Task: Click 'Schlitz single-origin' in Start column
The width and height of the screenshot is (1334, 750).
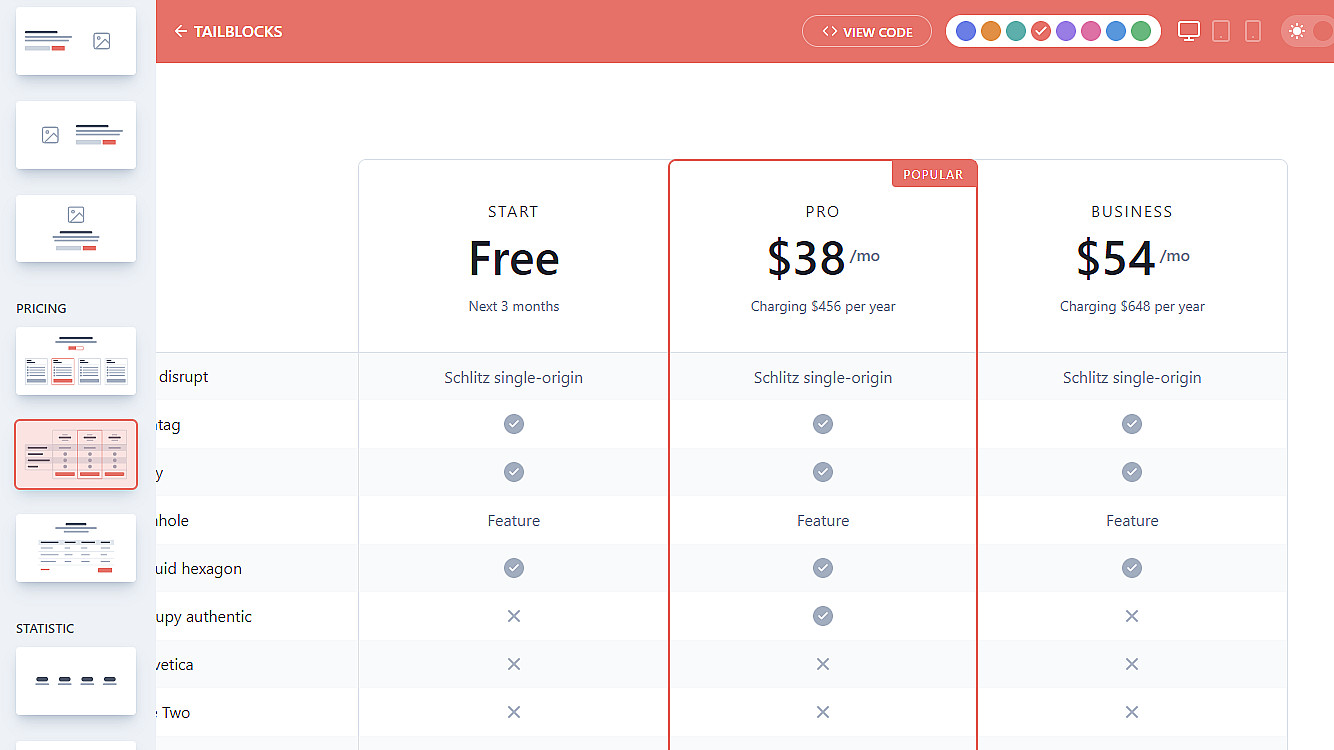Action: [x=514, y=377]
